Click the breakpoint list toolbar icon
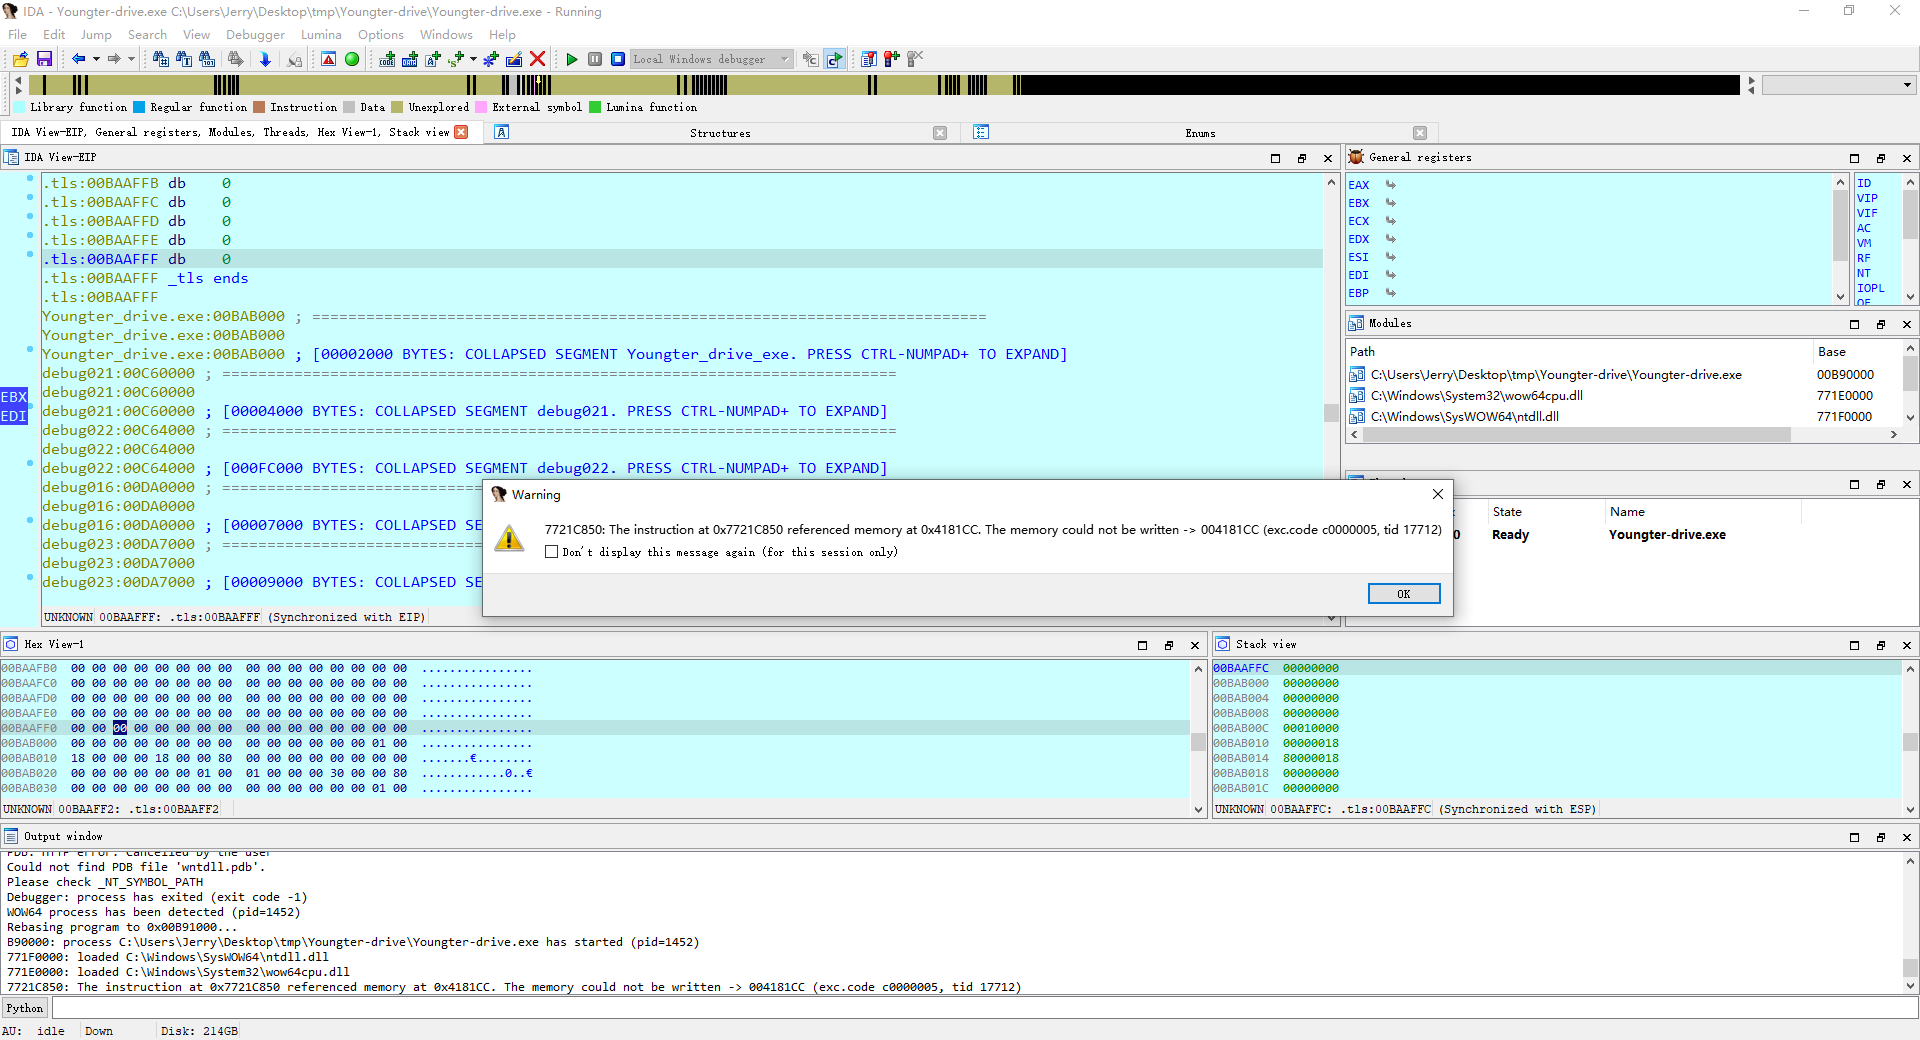This screenshot has width=1920, height=1040. (x=868, y=59)
